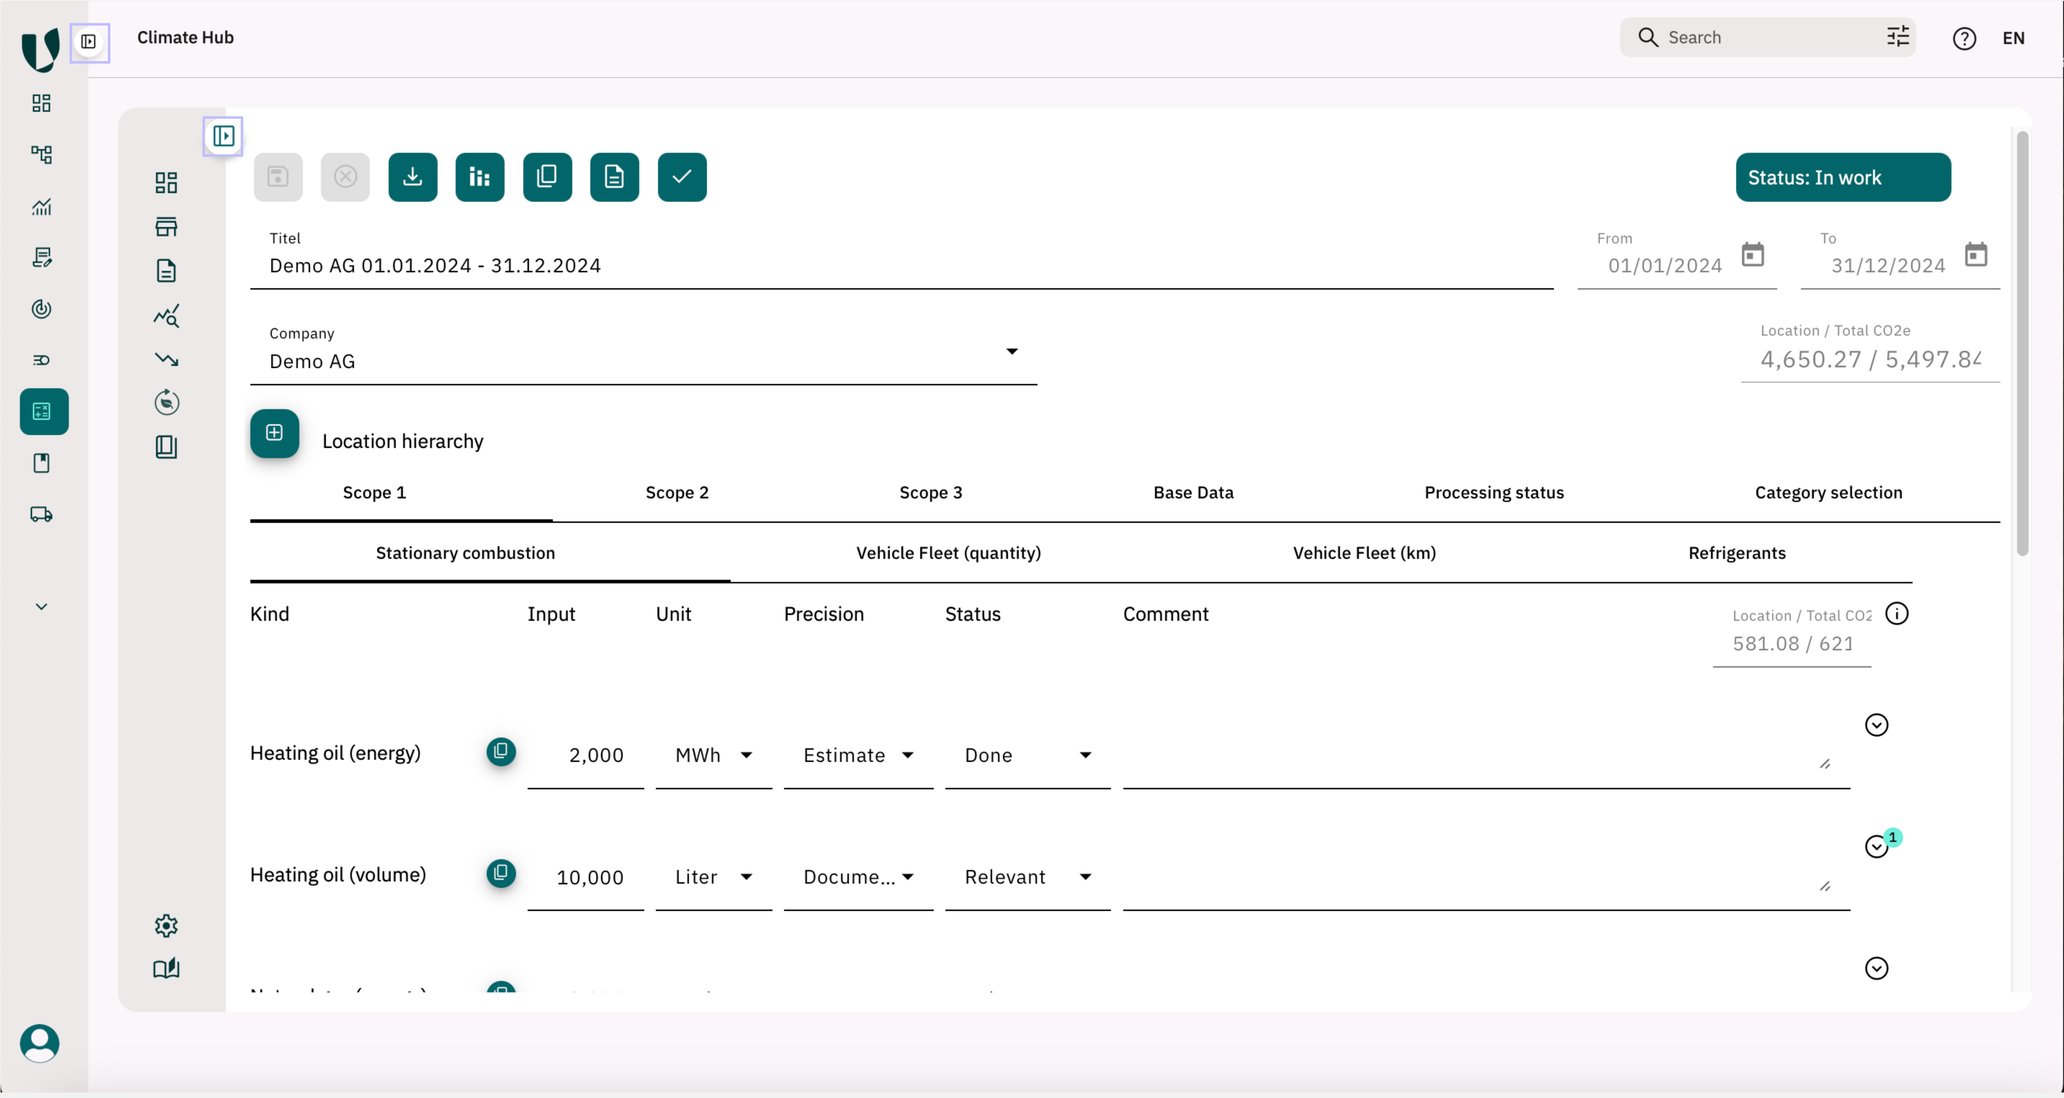Open the To date calendar picker
The width and height of the screenshot is (2064, 1098).
[1976, 254]
